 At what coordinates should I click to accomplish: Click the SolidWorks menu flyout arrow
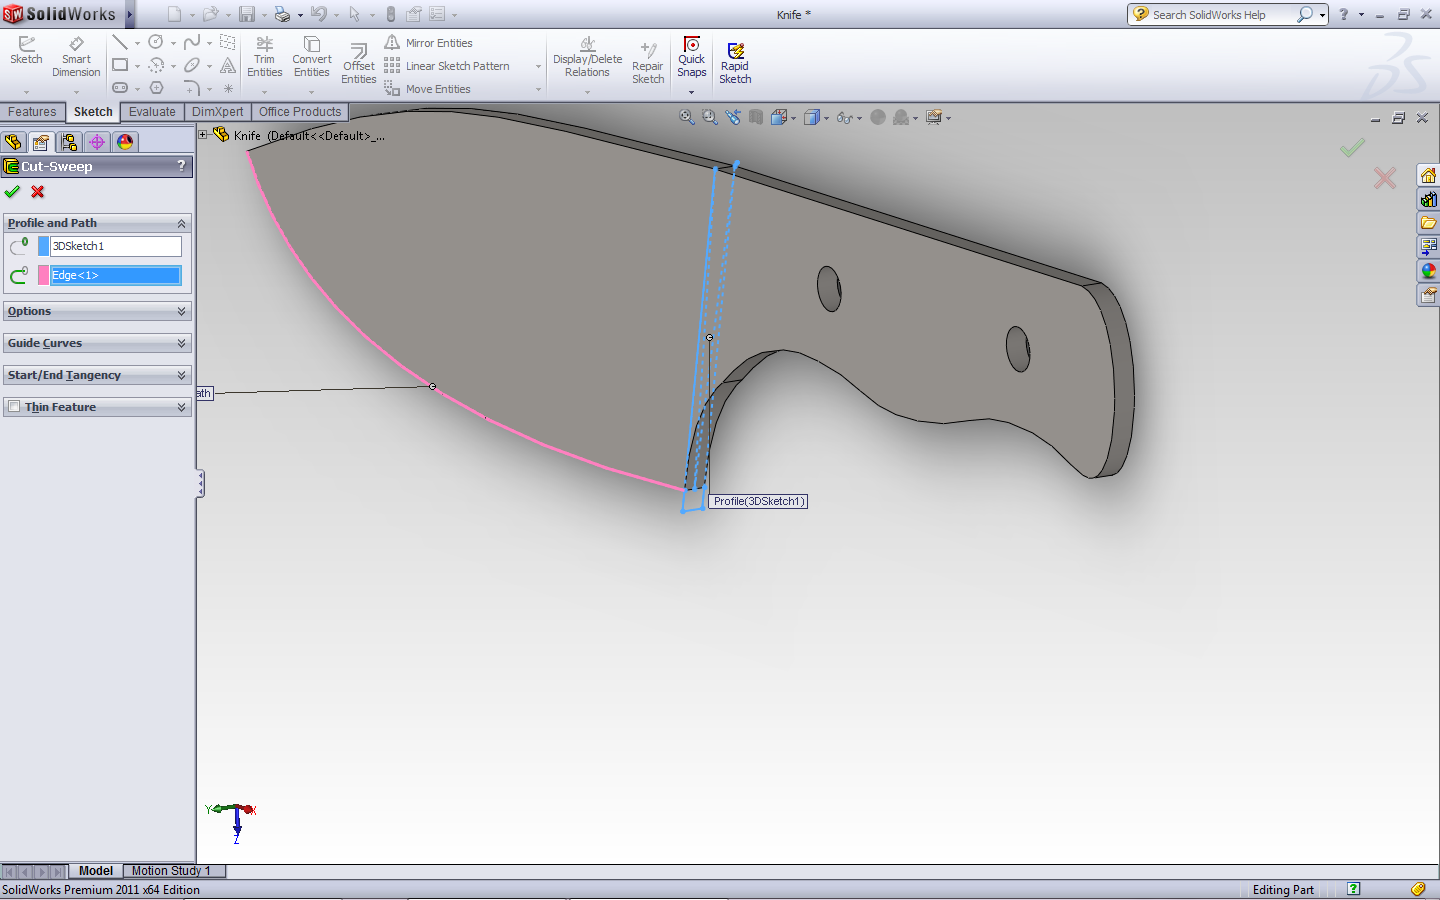(x=130, y=14)
